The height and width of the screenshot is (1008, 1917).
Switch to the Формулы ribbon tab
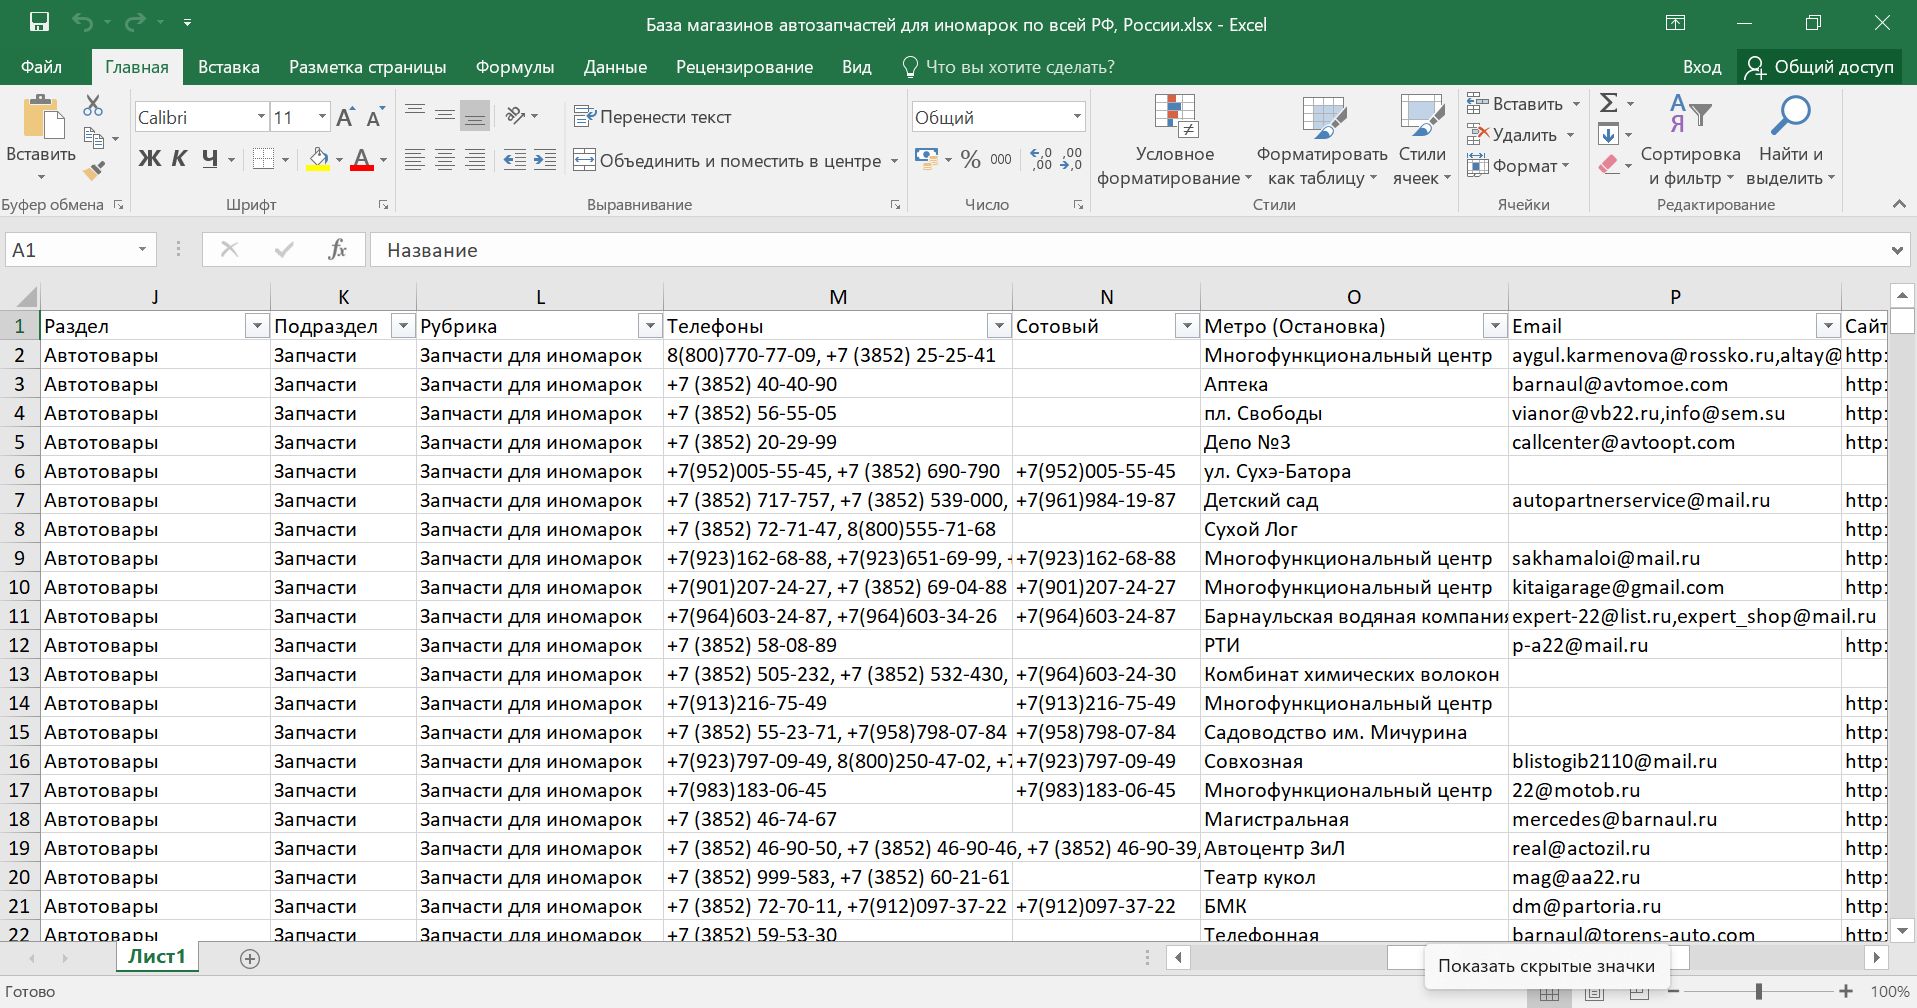(x=514, y=67)
